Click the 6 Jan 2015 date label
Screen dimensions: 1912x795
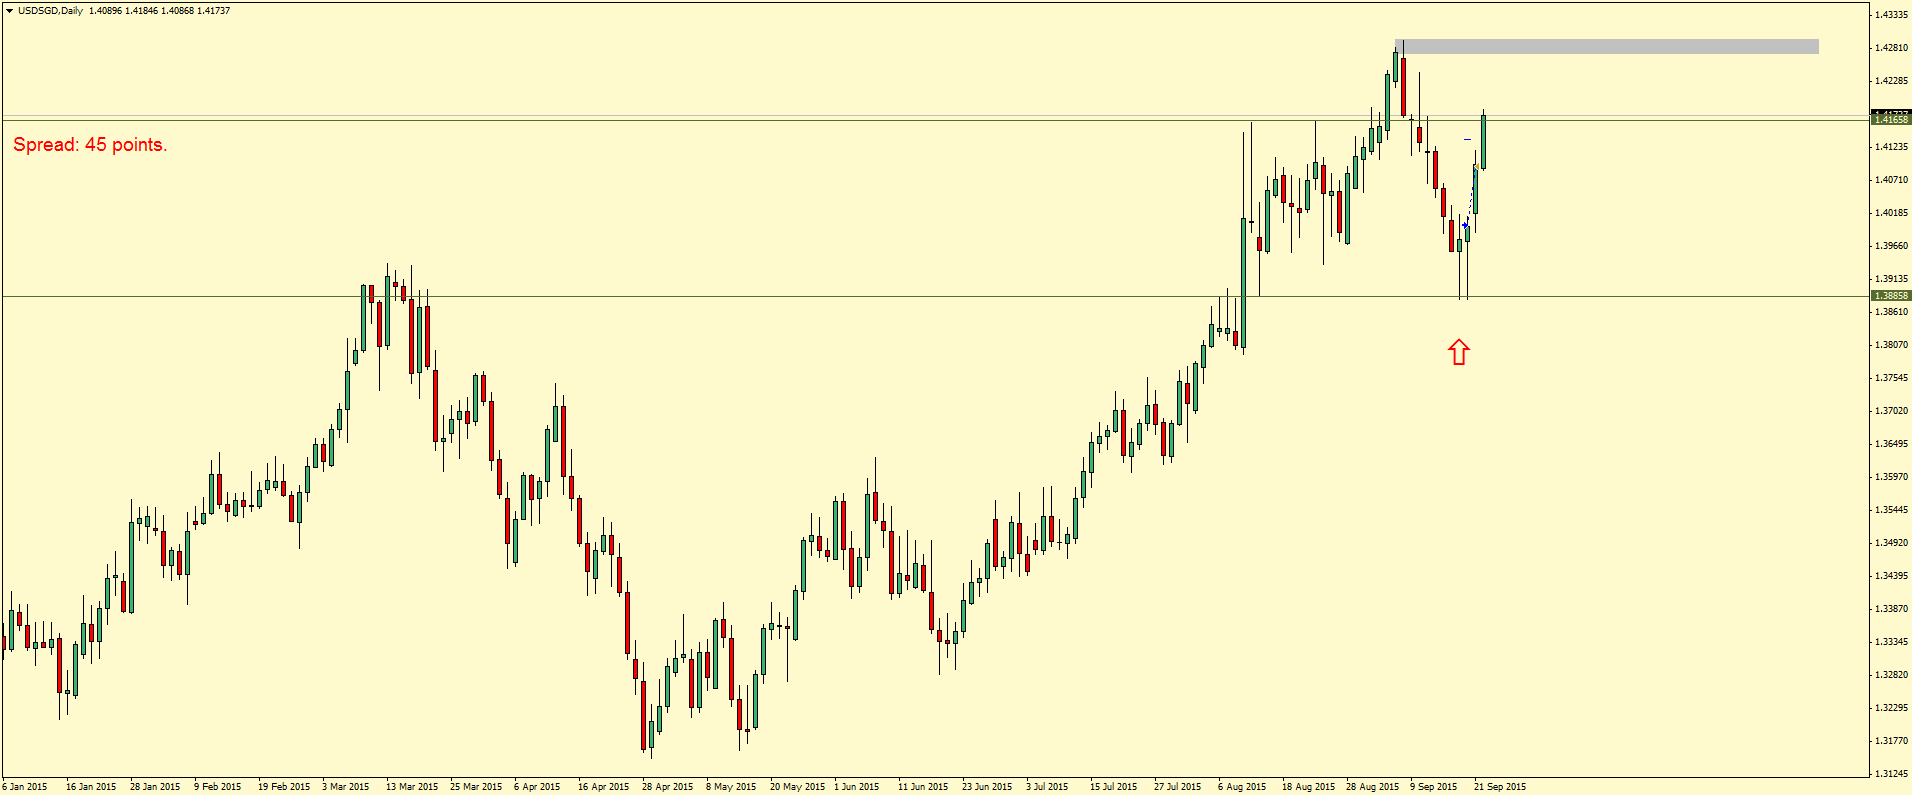[x=25, y=787]
